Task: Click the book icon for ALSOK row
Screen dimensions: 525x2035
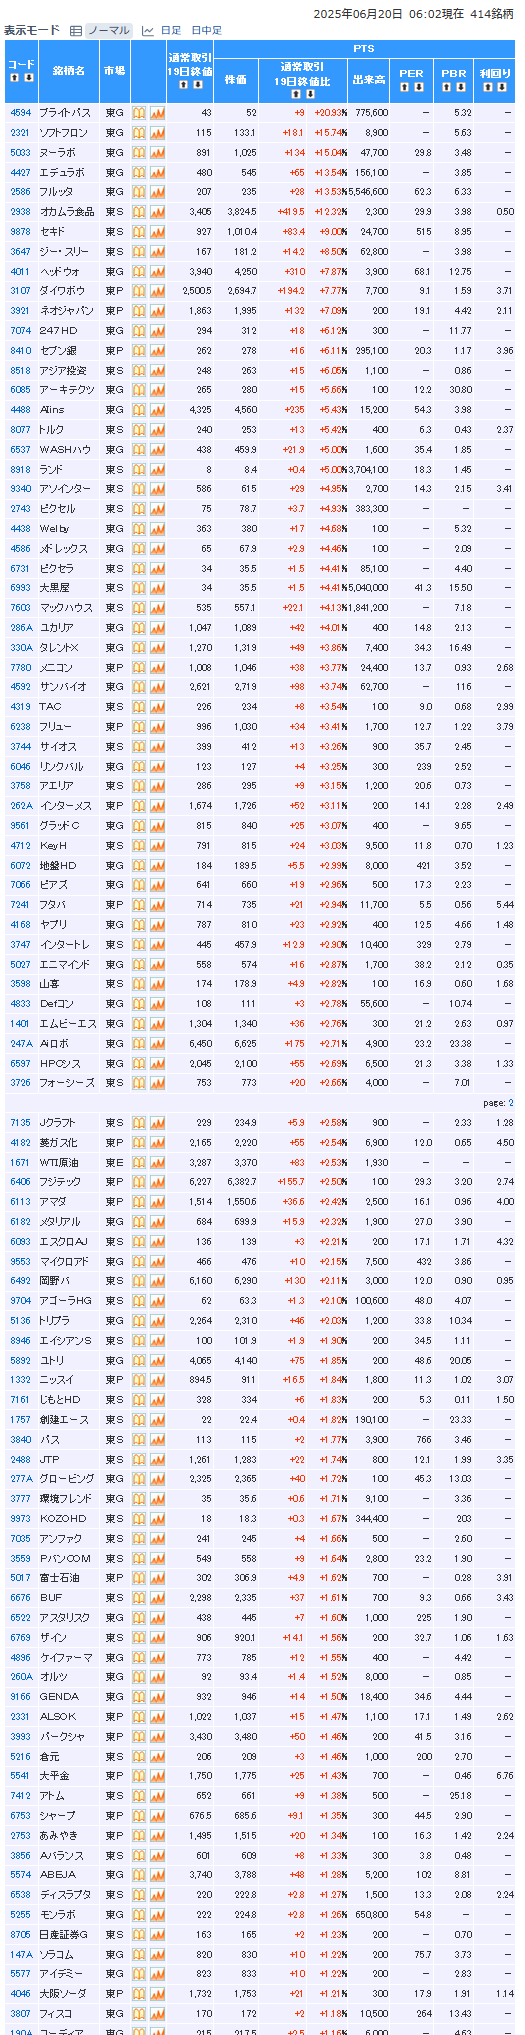Action: point(140,1717)
